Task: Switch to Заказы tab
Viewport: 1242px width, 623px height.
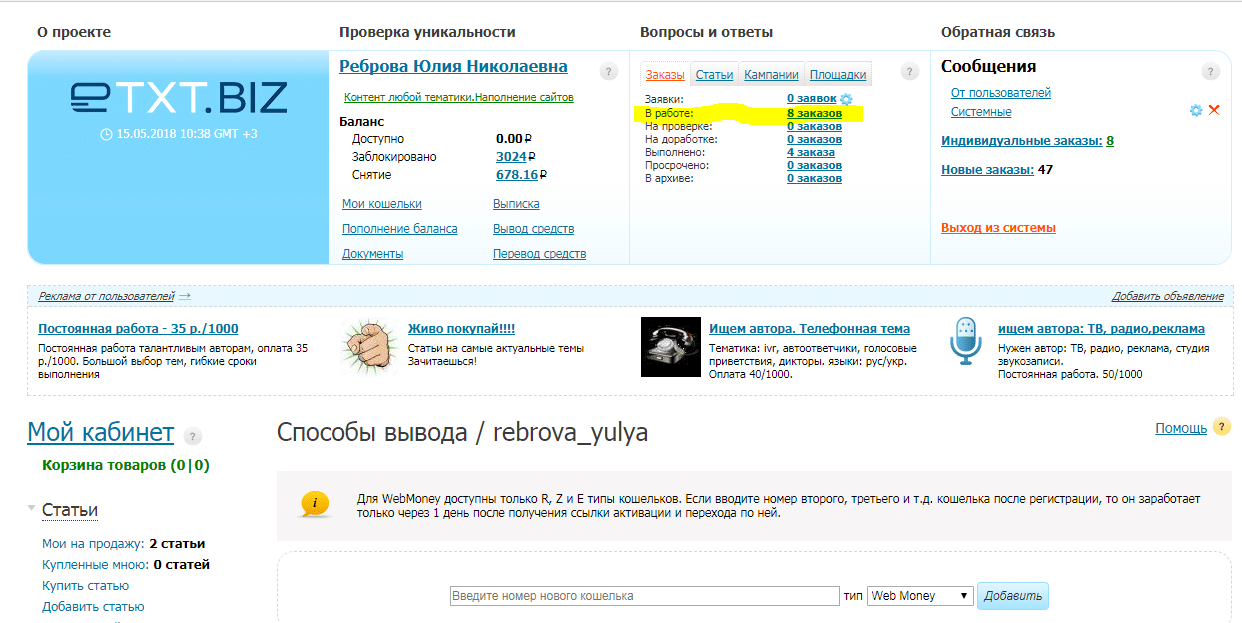Action: click(x=665, y=75)
